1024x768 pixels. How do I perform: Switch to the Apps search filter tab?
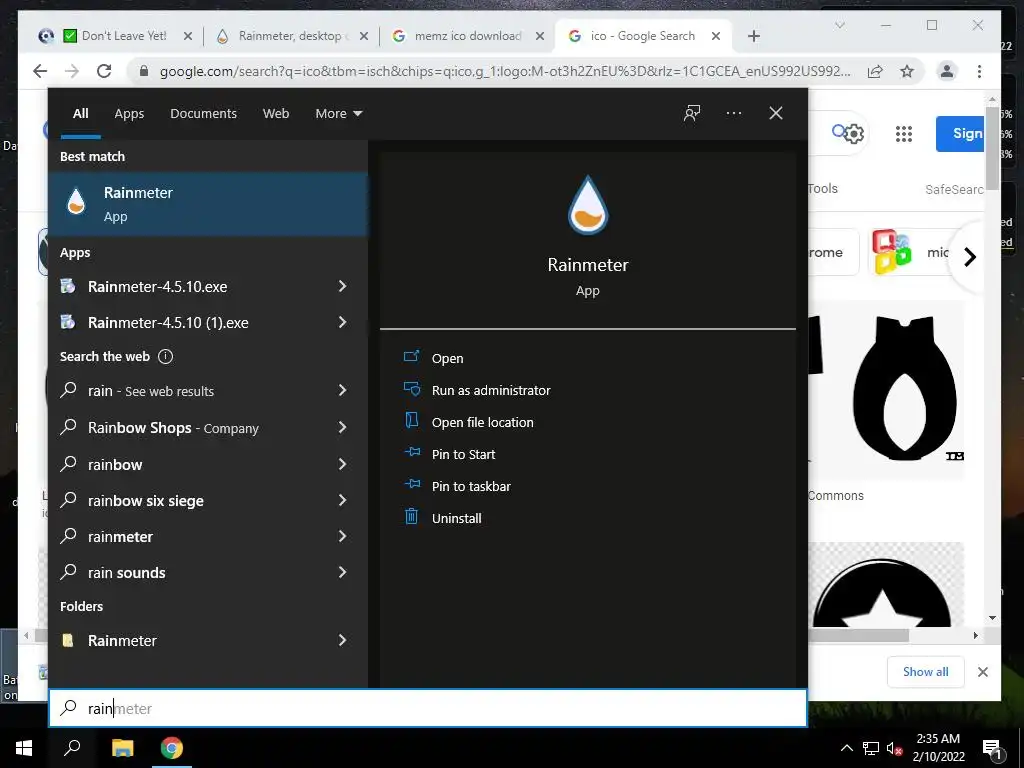(129, 114)
